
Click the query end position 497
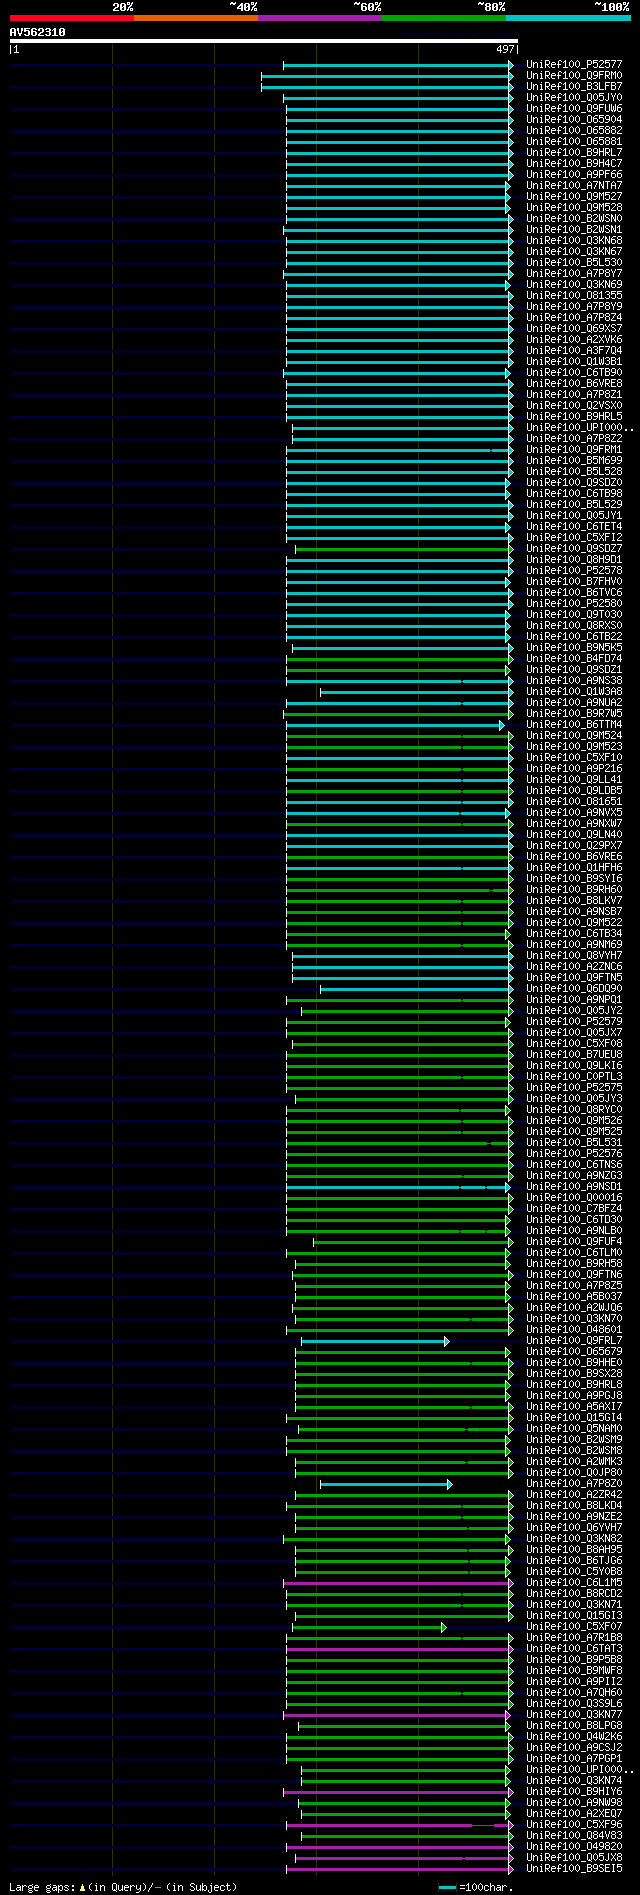(x=505, y=49)
